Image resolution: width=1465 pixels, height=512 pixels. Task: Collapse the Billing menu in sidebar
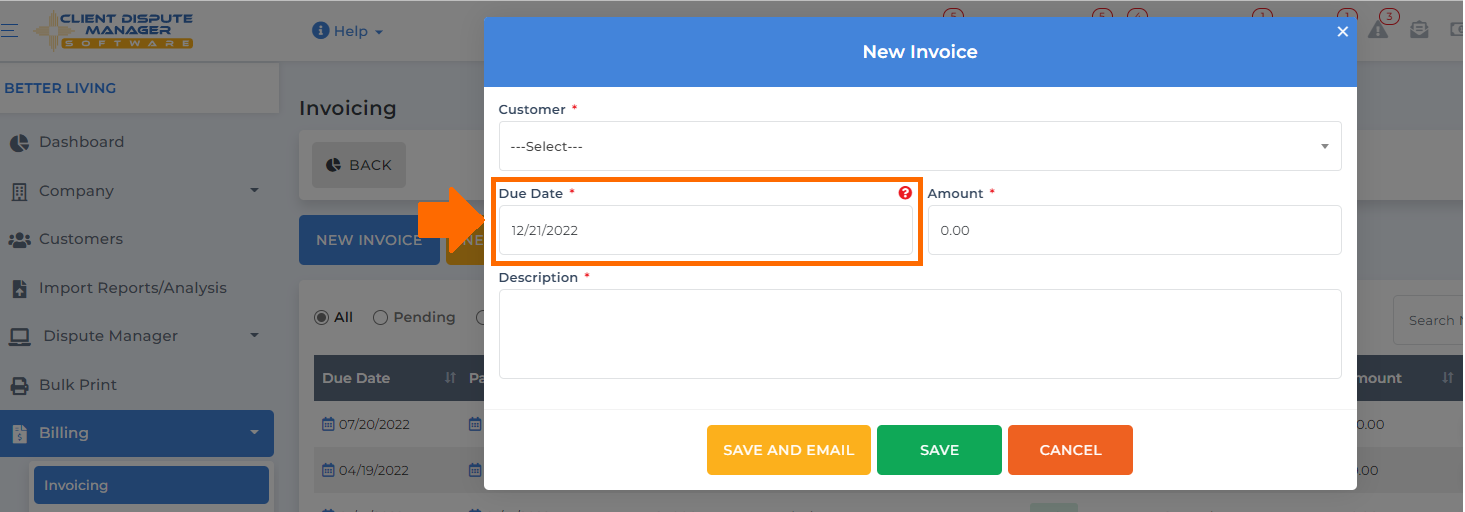coord(137,433)
